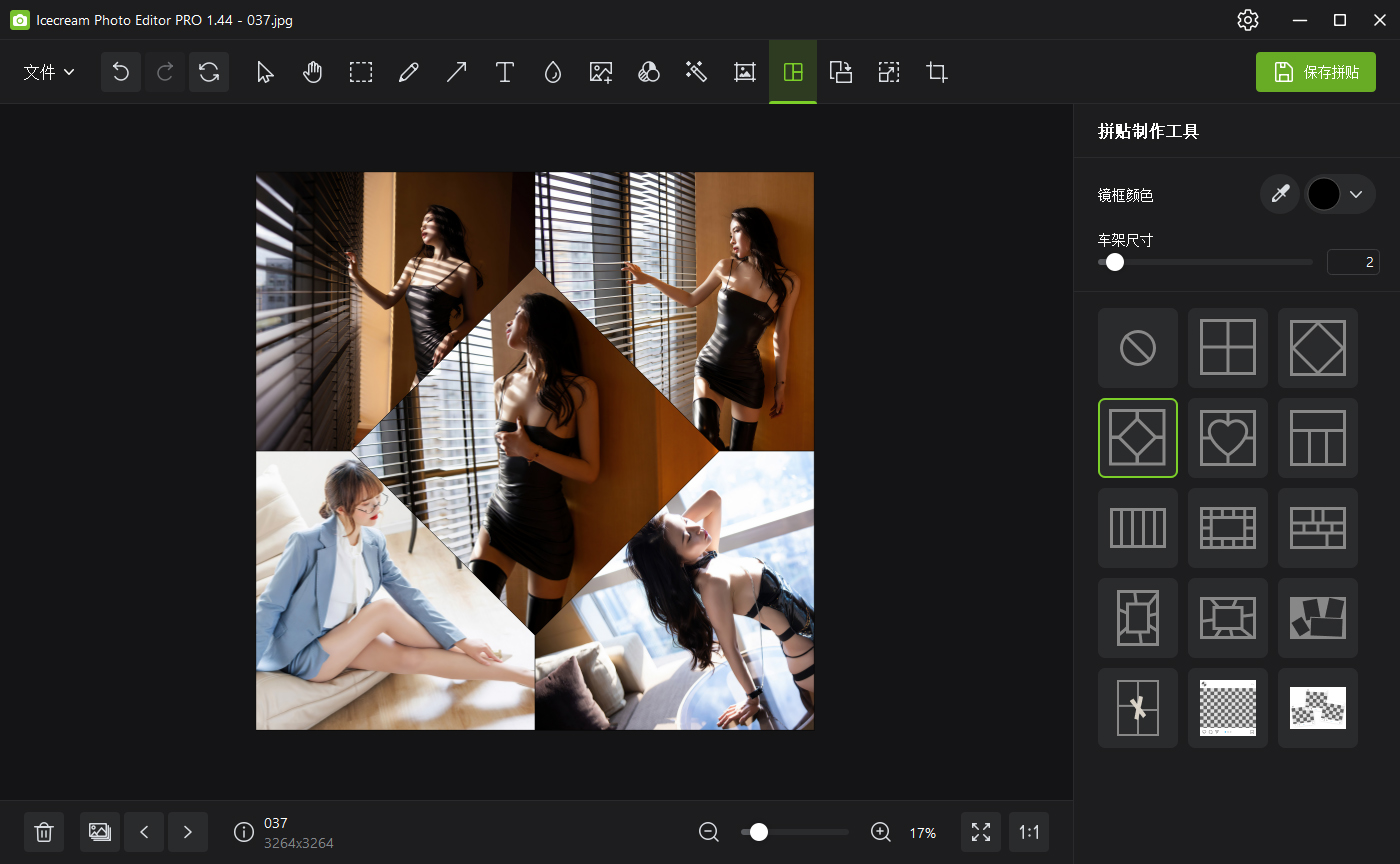This screenshot has height=864, width=1400.
Task: Click the 1:1 zoom button
Action: pos(1029,831)
